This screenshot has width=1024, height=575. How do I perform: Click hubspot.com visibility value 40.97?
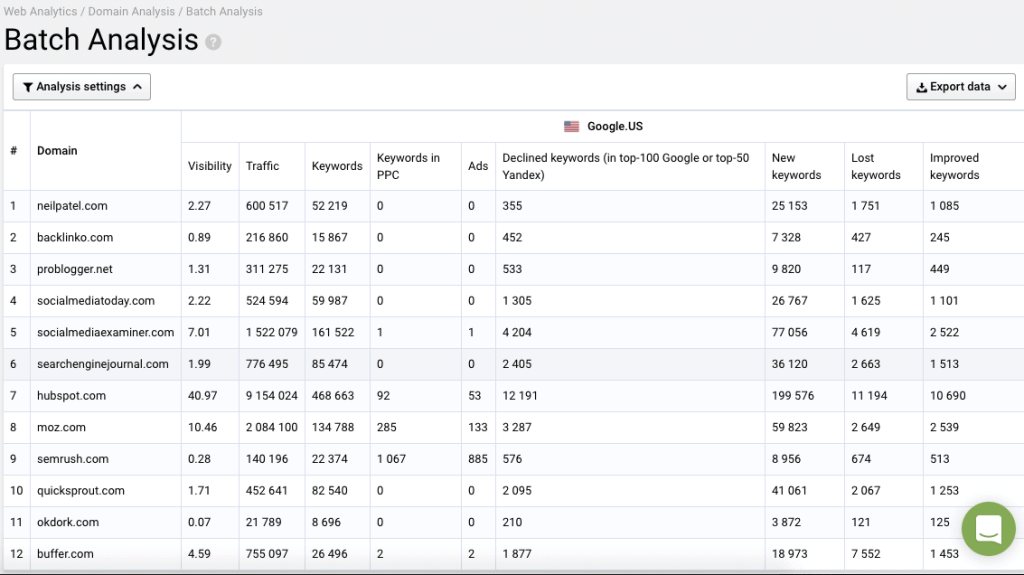[x=202, y=395]
